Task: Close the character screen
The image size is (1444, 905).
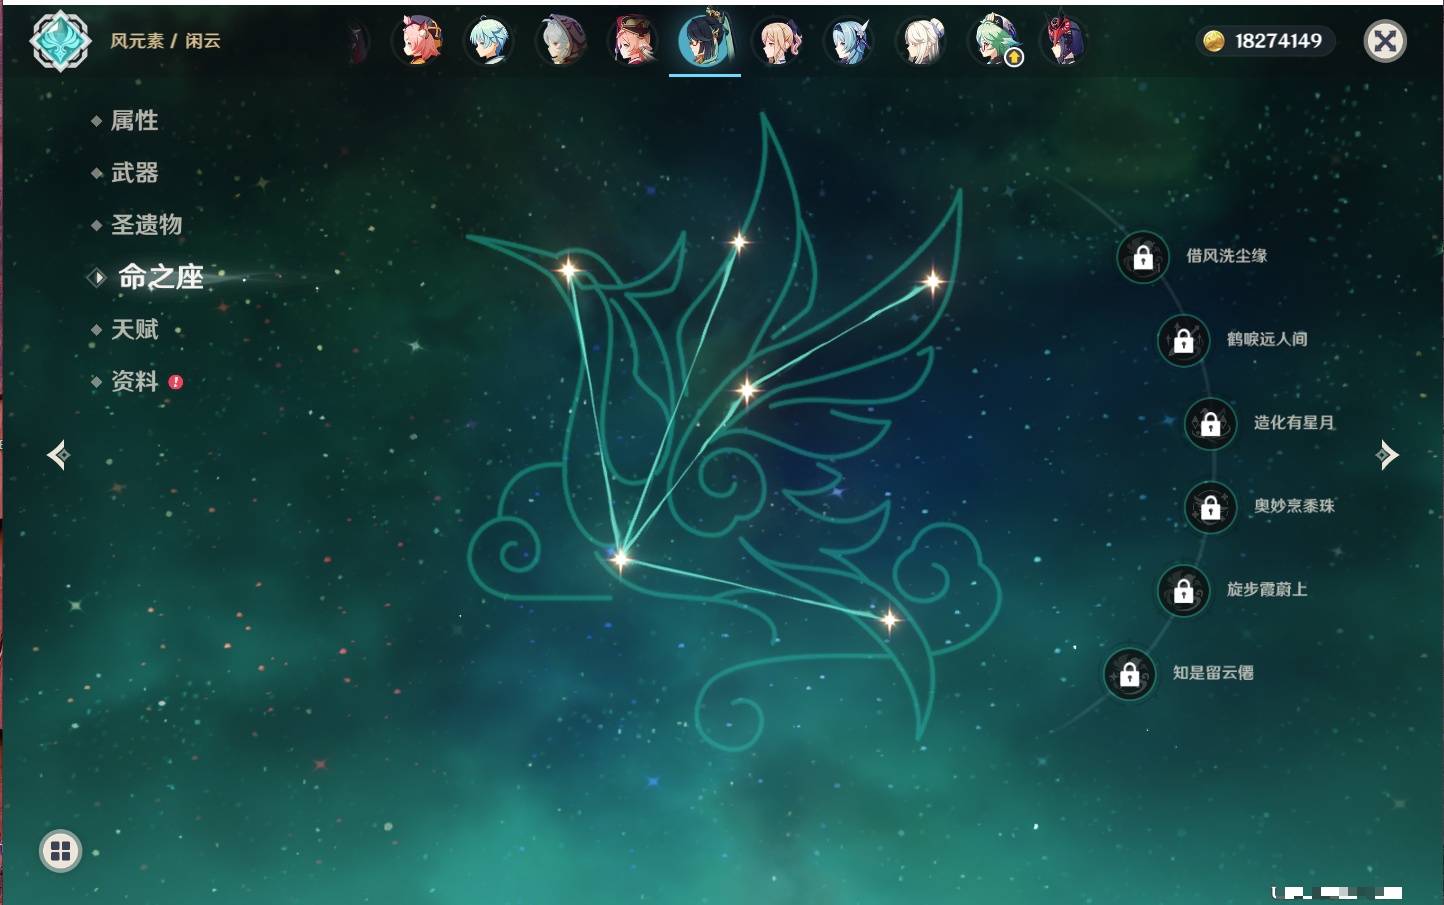Action: point(1385,41)
